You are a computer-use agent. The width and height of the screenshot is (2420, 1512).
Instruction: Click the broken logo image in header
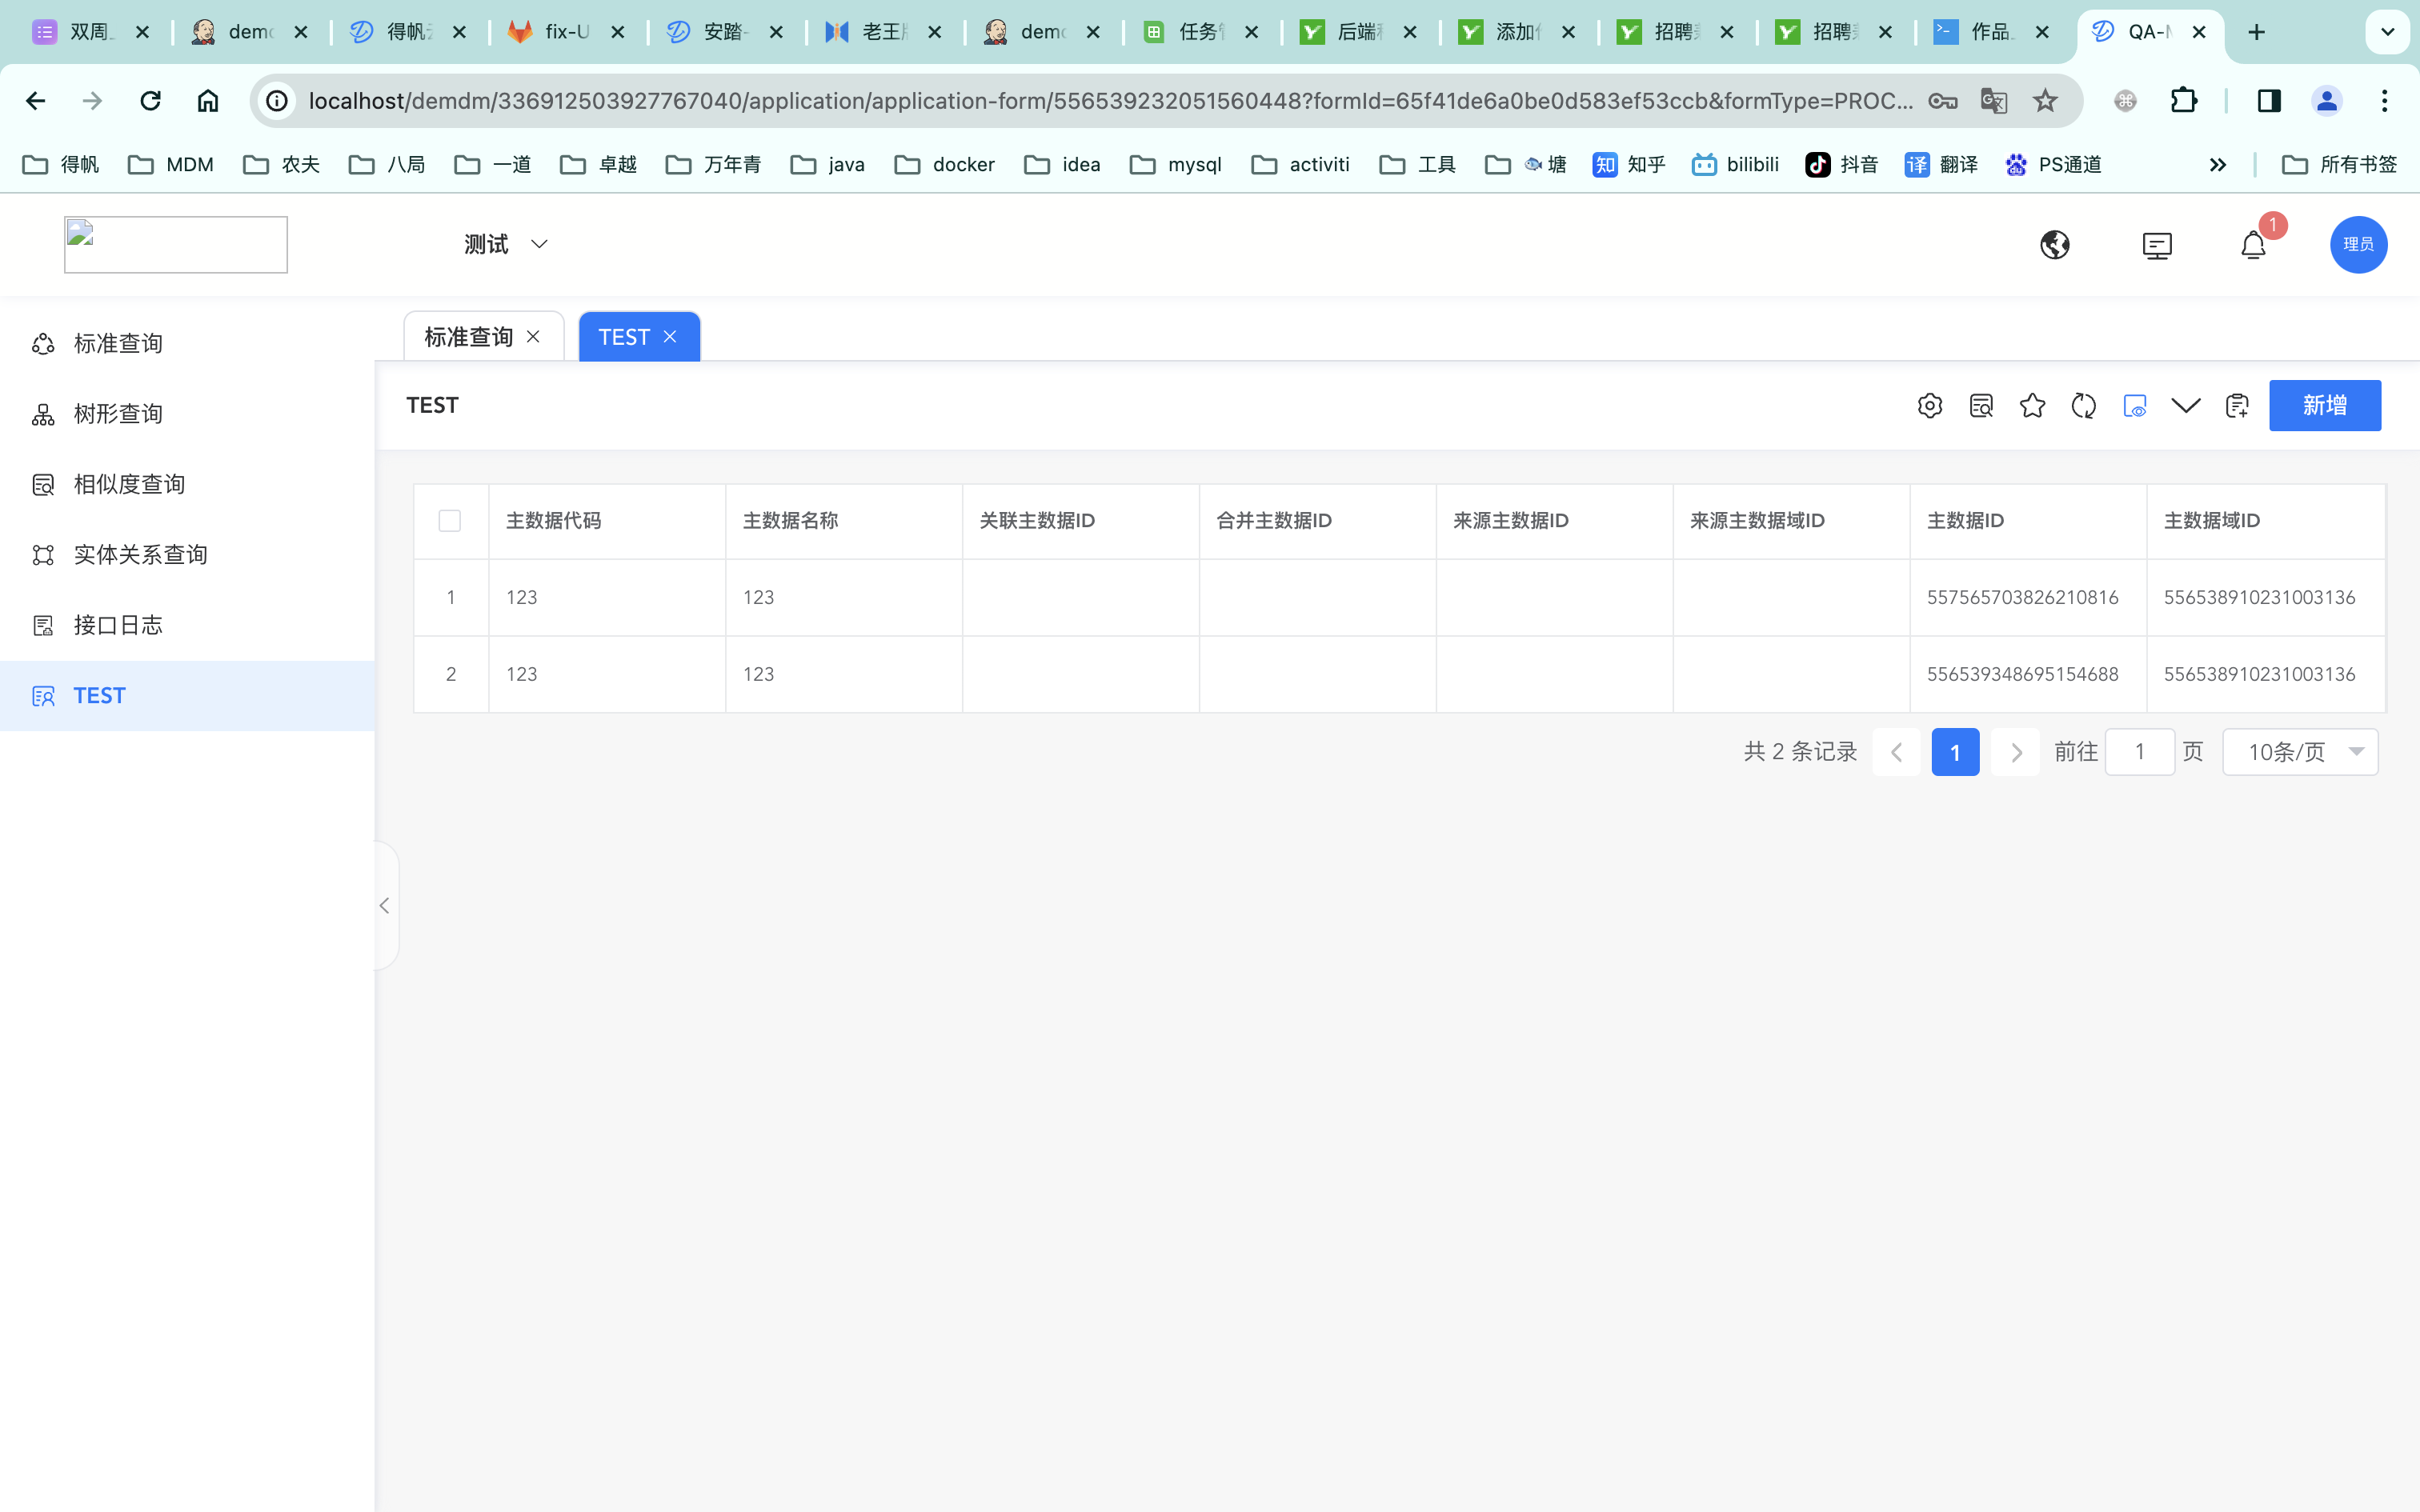click(176, 245)
